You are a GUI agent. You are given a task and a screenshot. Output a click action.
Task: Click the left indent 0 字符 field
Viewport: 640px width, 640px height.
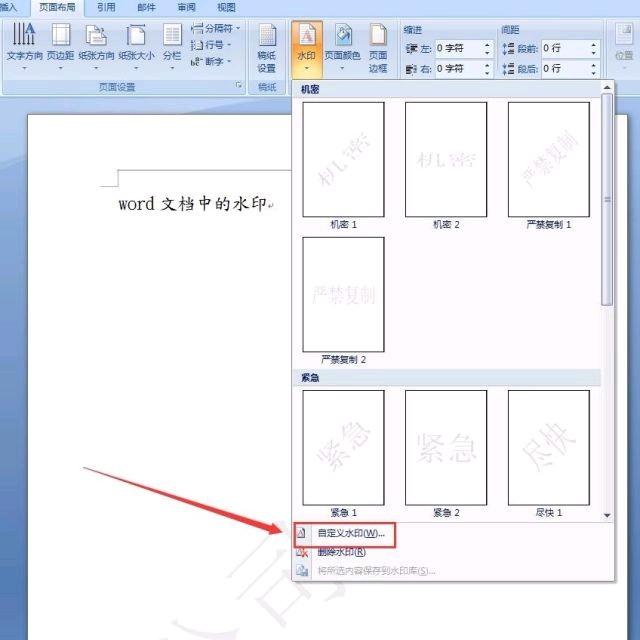point(459,49)
